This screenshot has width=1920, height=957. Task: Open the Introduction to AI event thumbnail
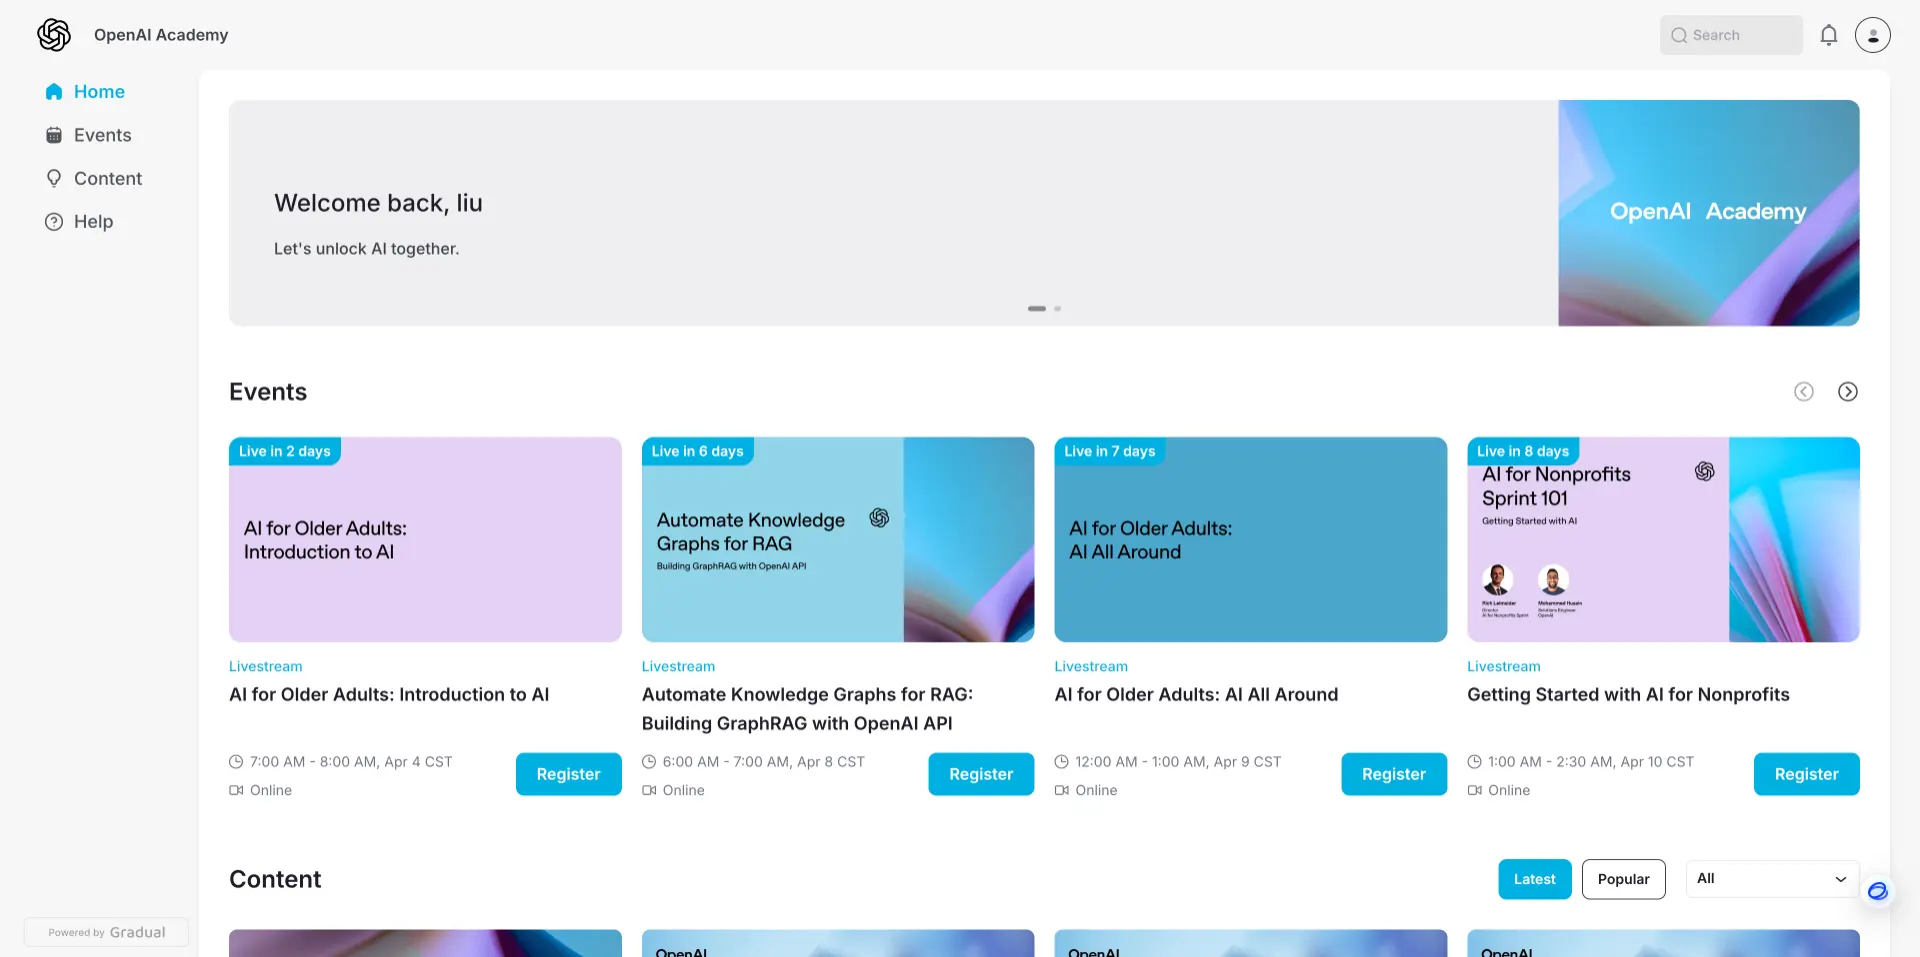425,540
